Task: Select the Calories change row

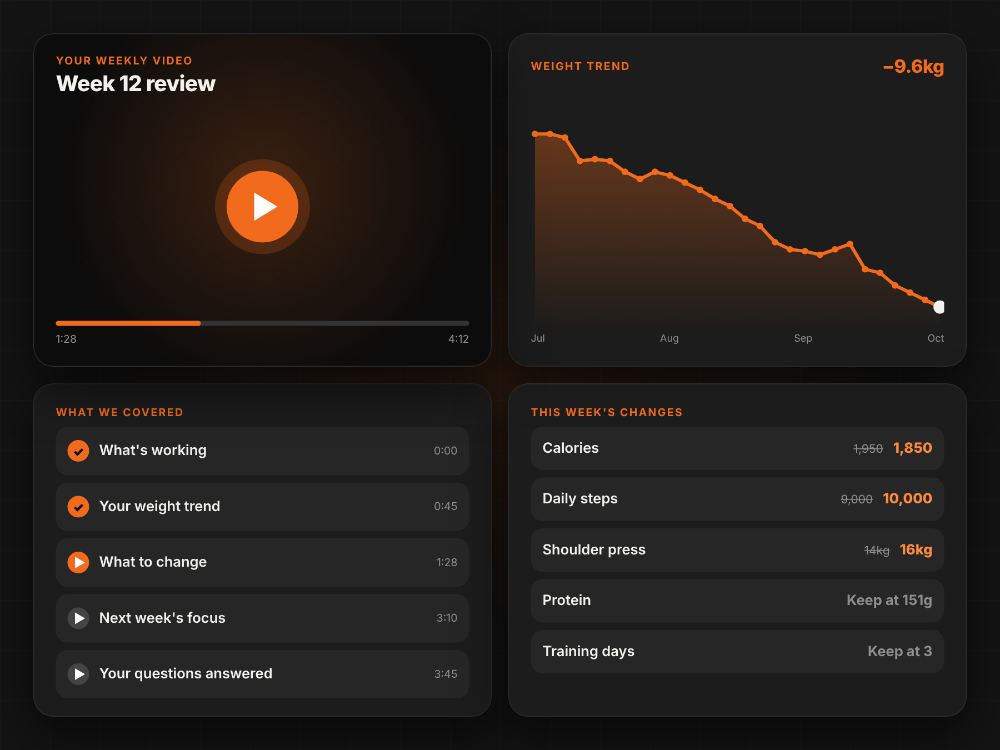Action: [x=737, y=448]
